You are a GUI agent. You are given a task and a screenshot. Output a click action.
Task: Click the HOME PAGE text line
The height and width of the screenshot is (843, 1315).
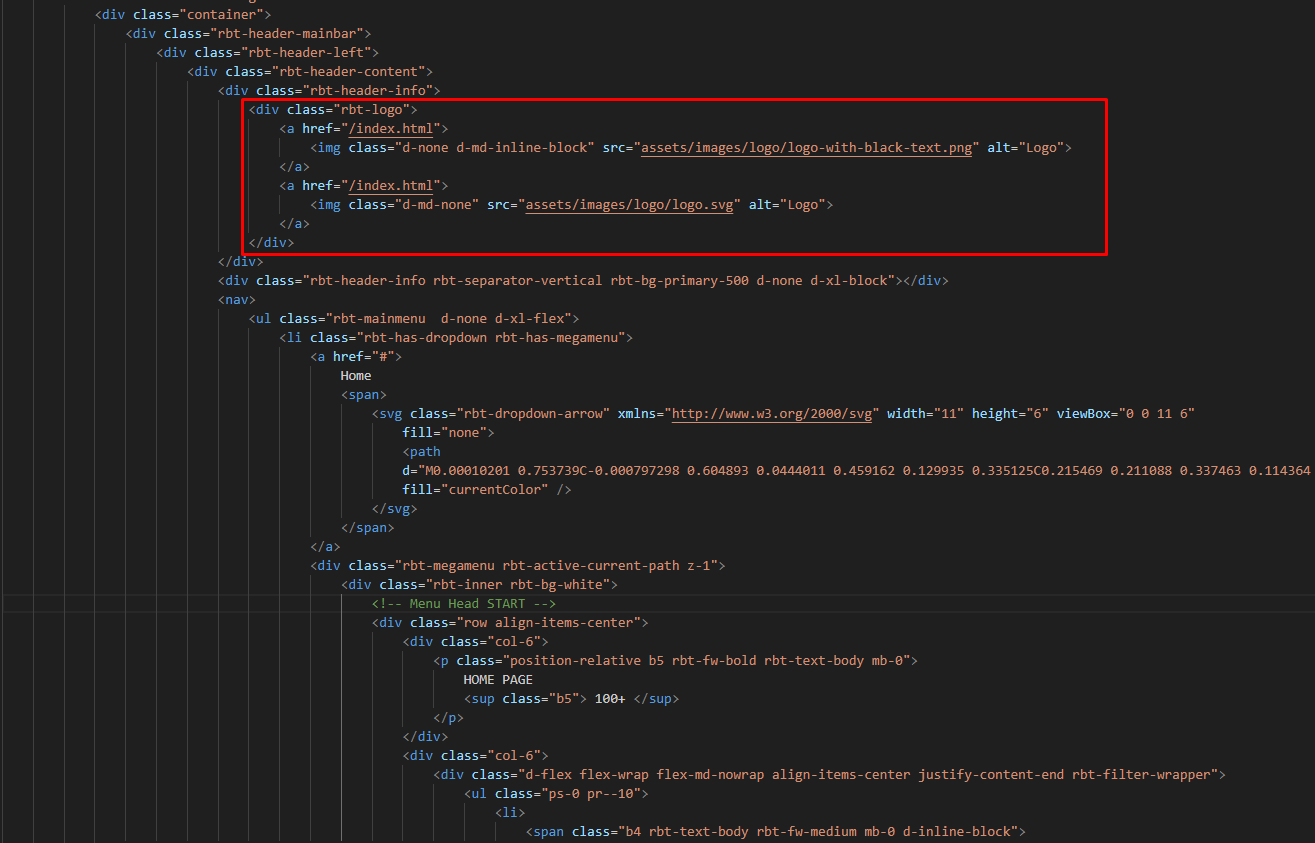[x=498, y=679]
